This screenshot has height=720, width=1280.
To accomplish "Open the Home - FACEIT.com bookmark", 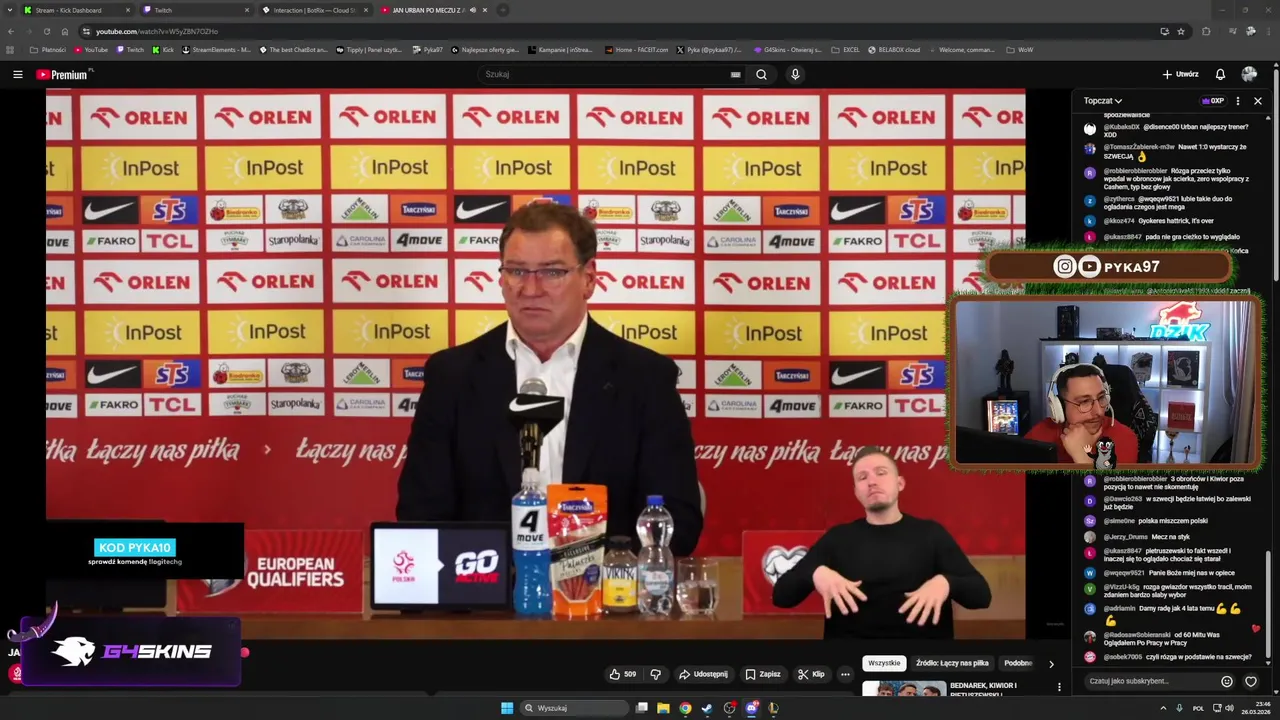I will [x=638, y=49].
